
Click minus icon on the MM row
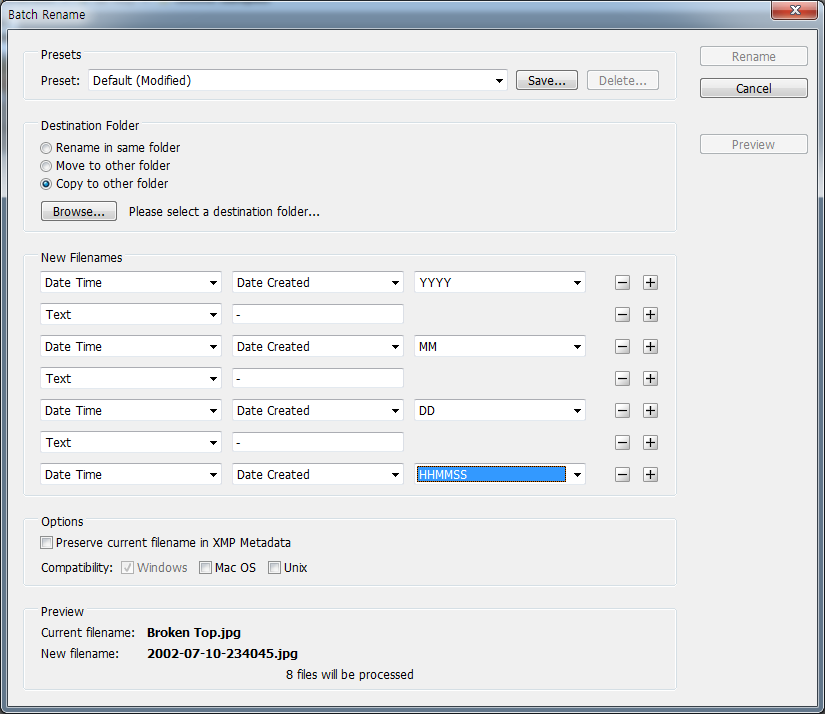(622, 347)
